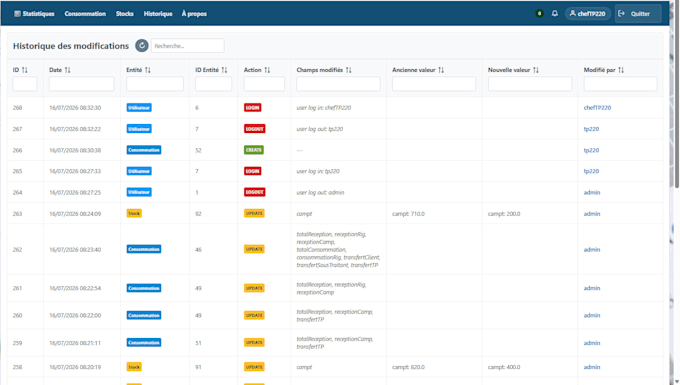The height and width of the screenshot is (385, 680).
Task: Click the Utilisateur badge in row 264
Action: [139, 192]
